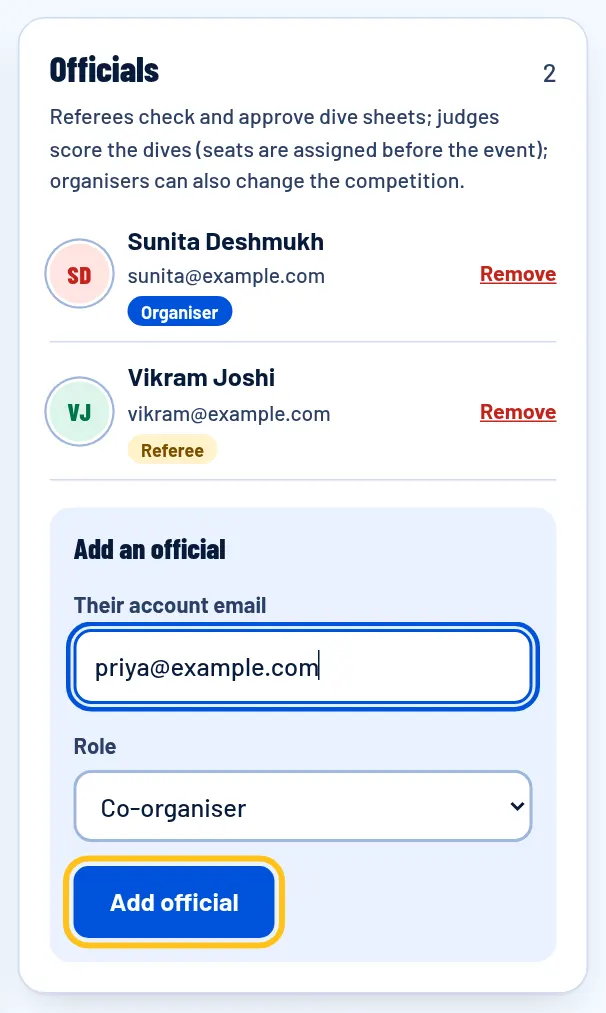Click the Add official button
This screenshot has width=606, height=1013.
click(x=174, y=902)
